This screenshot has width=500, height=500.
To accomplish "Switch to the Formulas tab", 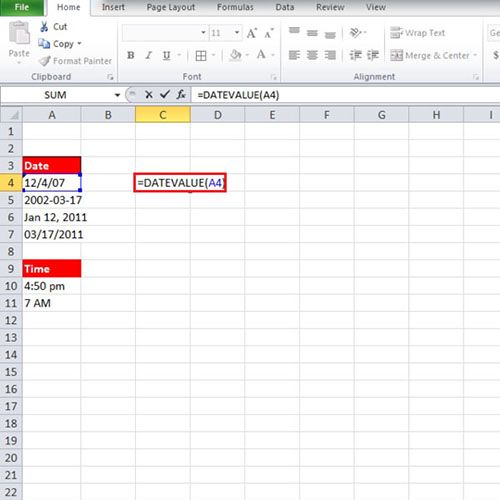I will tap(235, 7).
